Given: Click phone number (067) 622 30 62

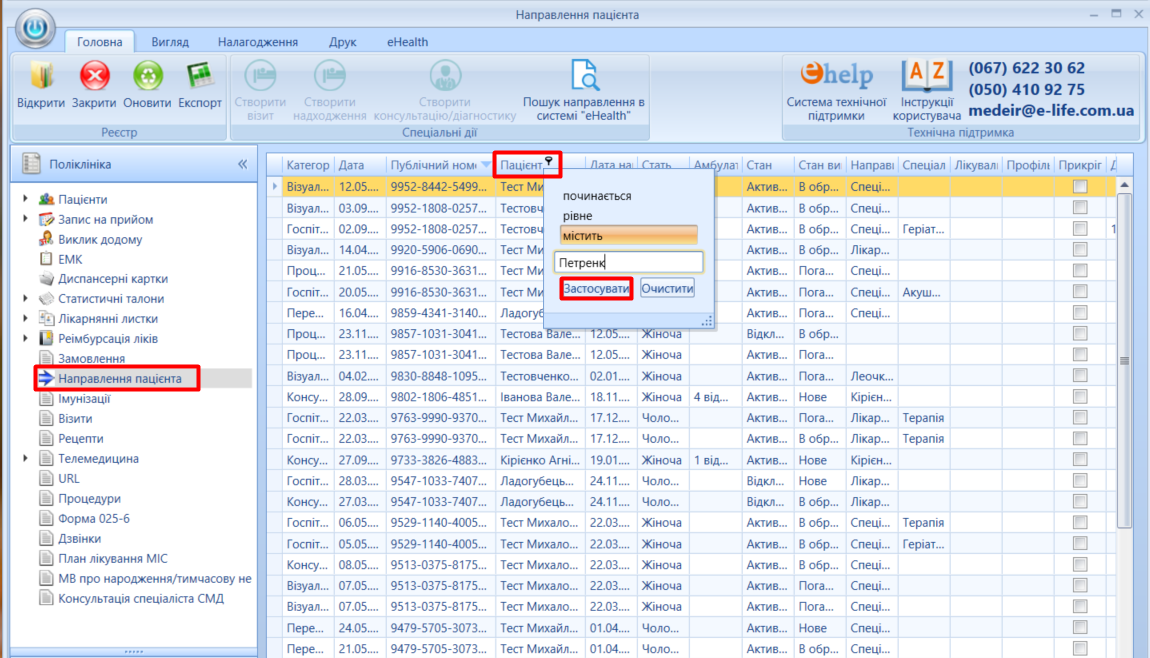Looking at the screenshot, I should point(1026,68).
